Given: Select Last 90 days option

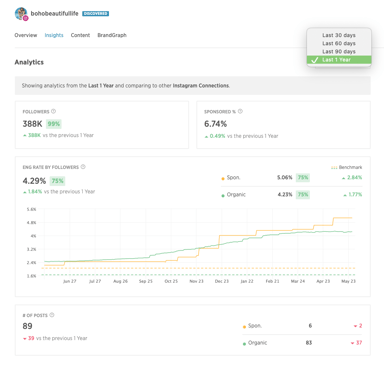Looking at the screenshot, I should pyautogui.click(x=339, y=51).
